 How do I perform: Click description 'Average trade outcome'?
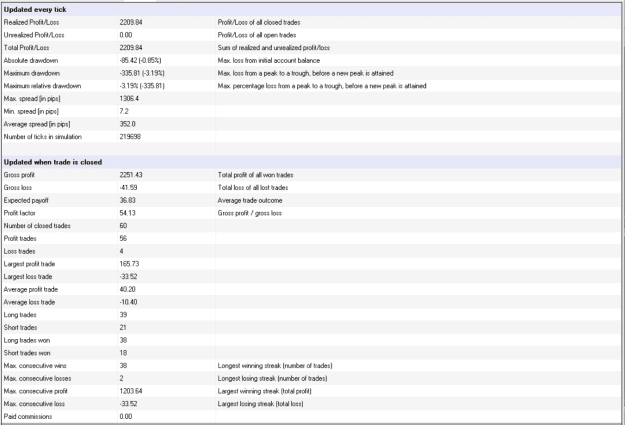pos(250,201)
